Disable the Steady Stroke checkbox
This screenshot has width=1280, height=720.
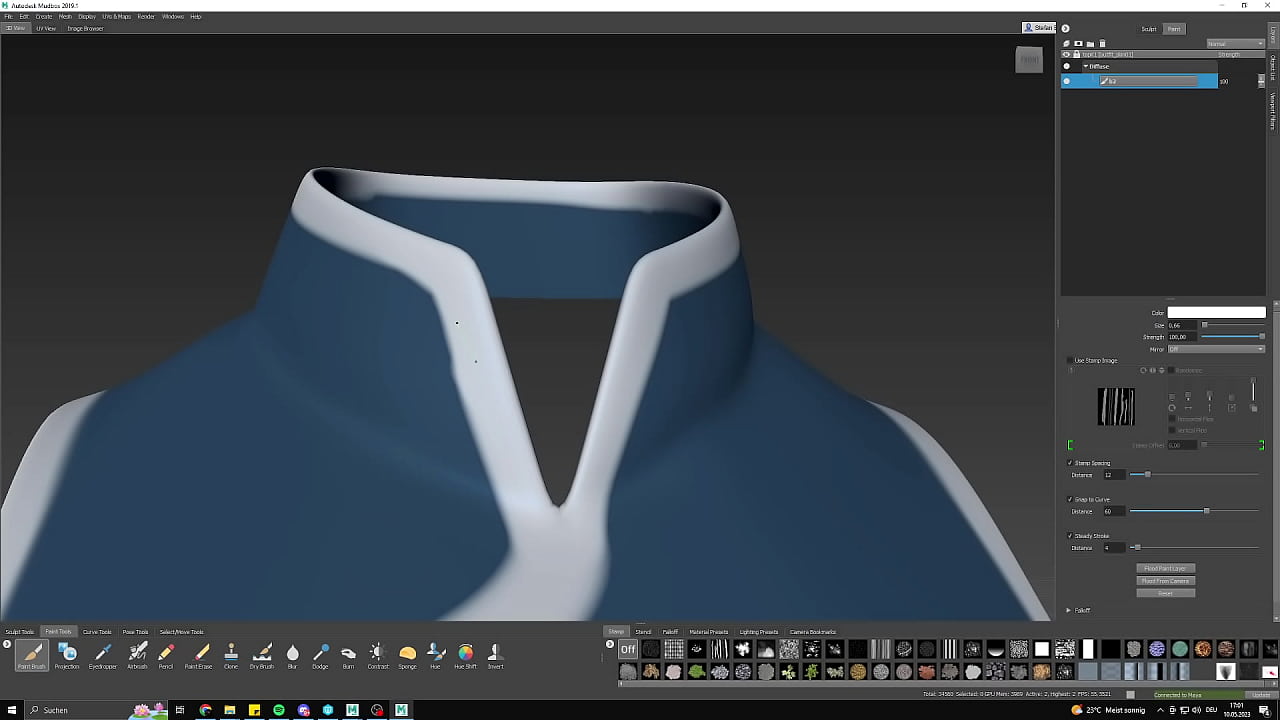(x=1070, y=536)
